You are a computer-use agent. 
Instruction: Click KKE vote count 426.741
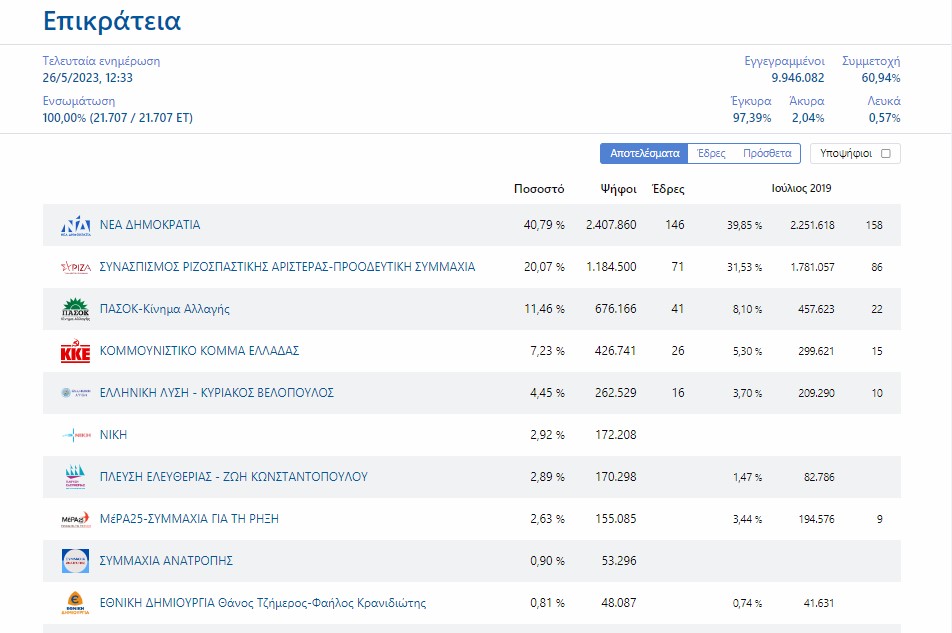point(616,350)
